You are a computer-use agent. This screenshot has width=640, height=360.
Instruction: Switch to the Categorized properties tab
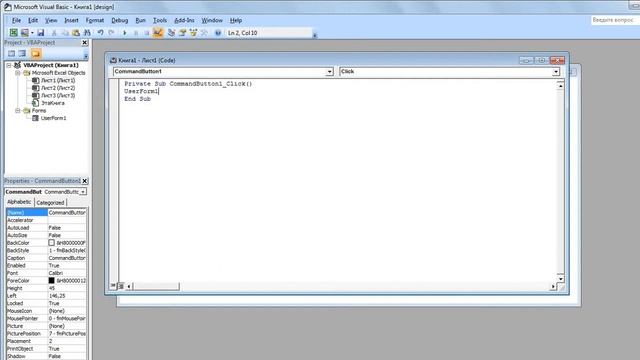[50, 202]
